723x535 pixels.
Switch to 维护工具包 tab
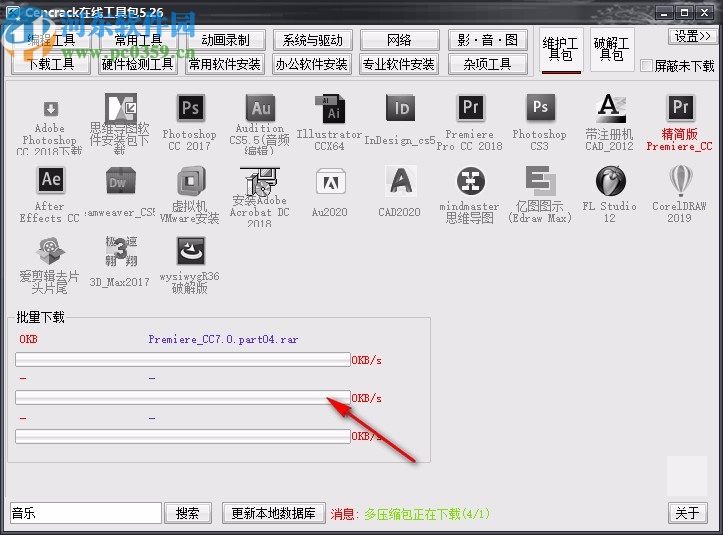(x=560, y=50)
